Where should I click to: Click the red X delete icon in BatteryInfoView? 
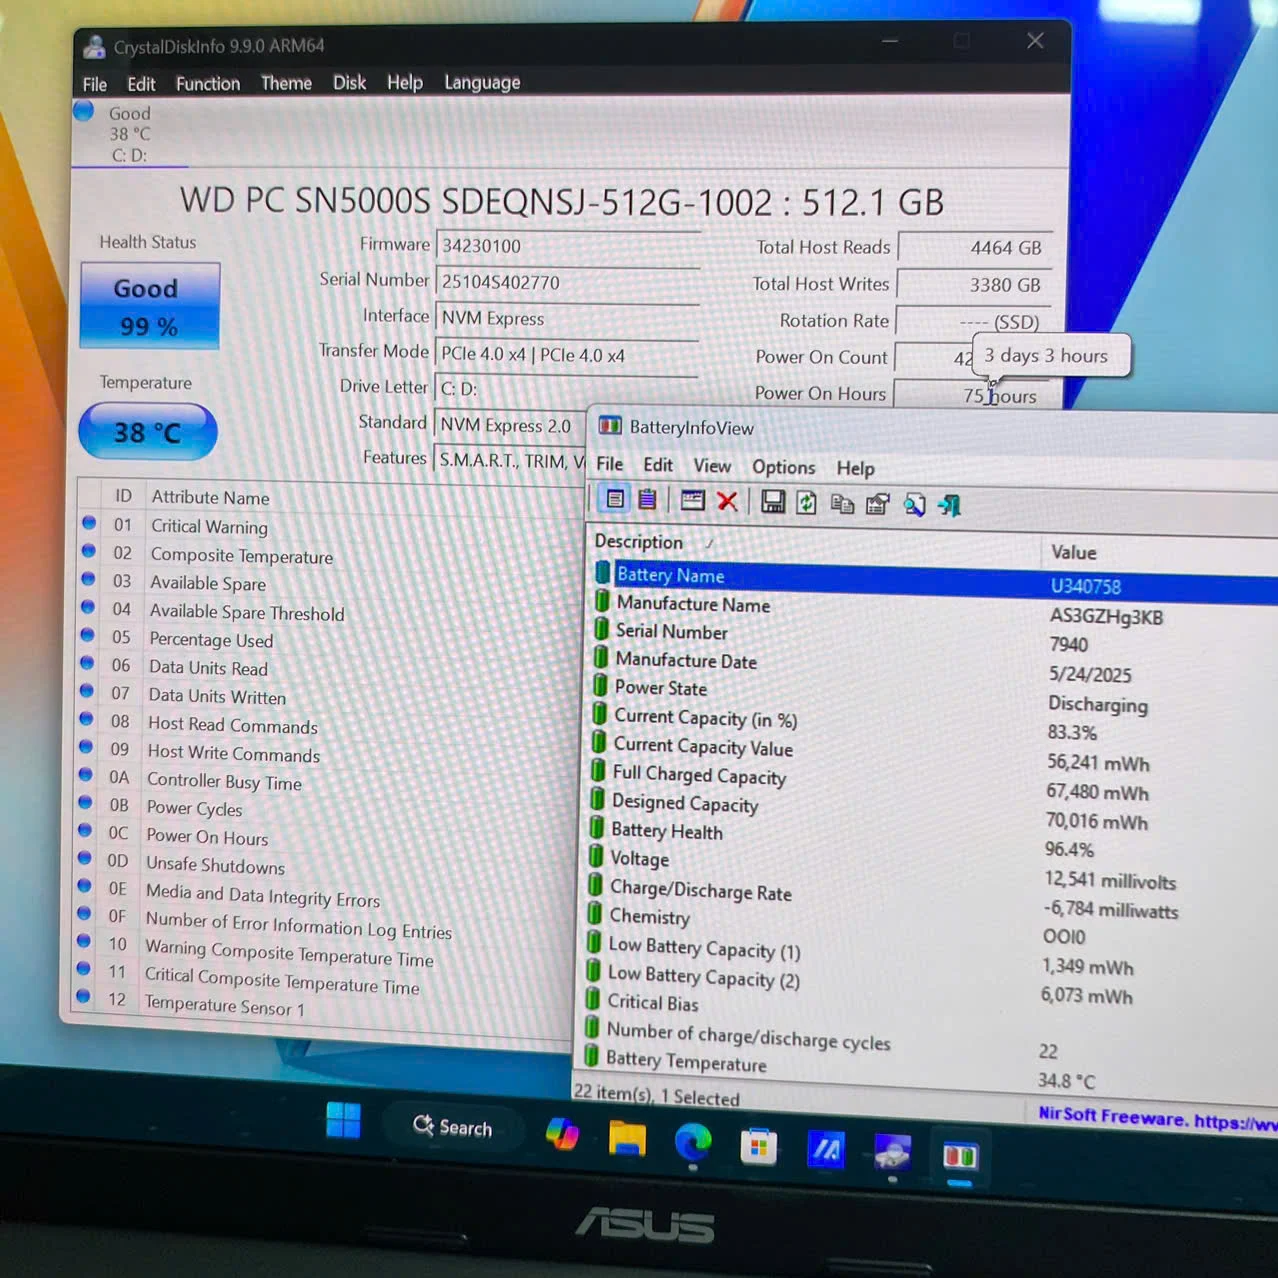pyautogui.click(x=727, y=501)
